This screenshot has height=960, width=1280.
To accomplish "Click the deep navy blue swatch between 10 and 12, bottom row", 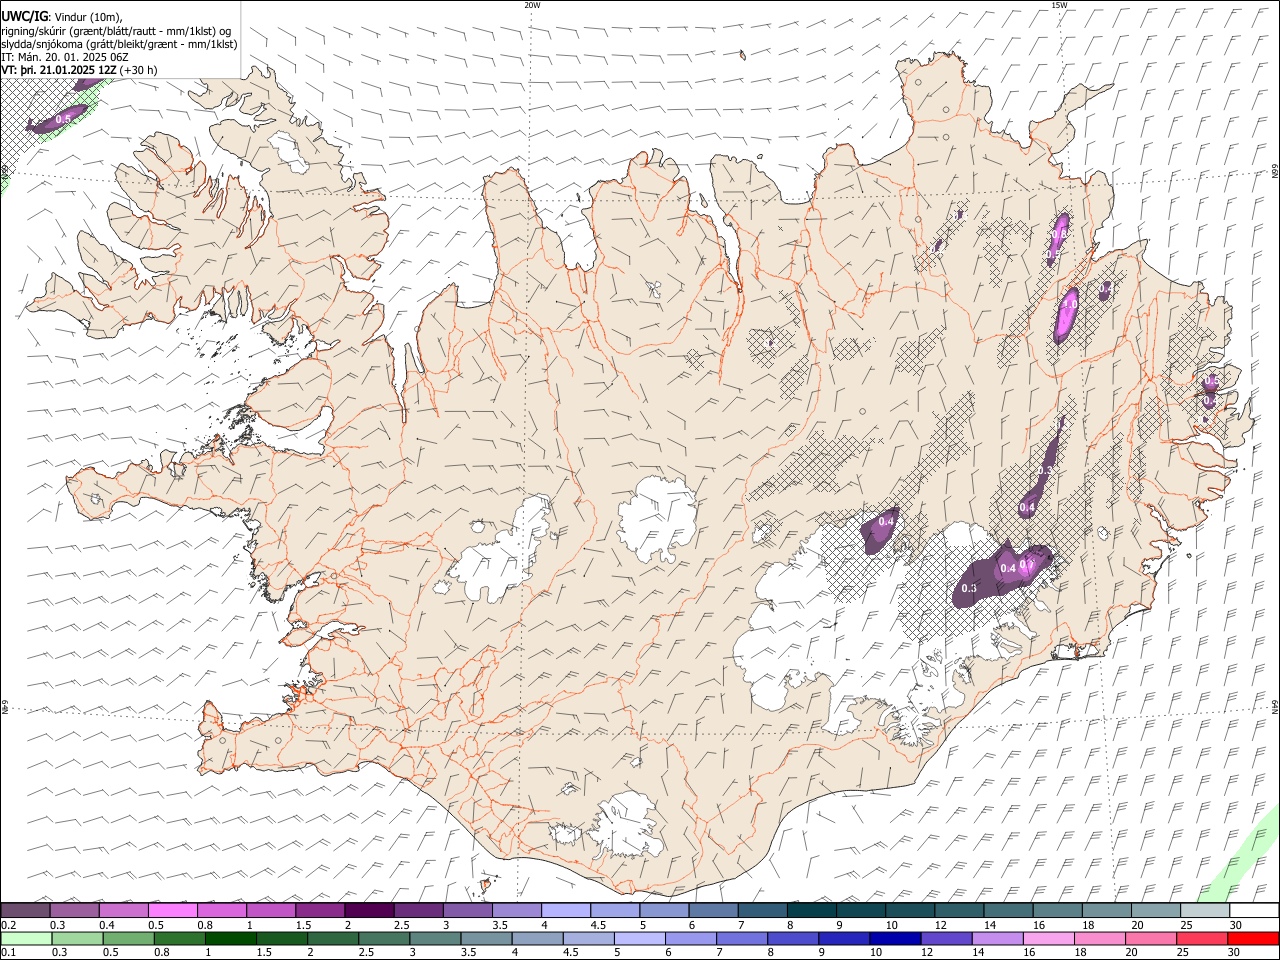I will pyautogui.click(x=893, y=939).
